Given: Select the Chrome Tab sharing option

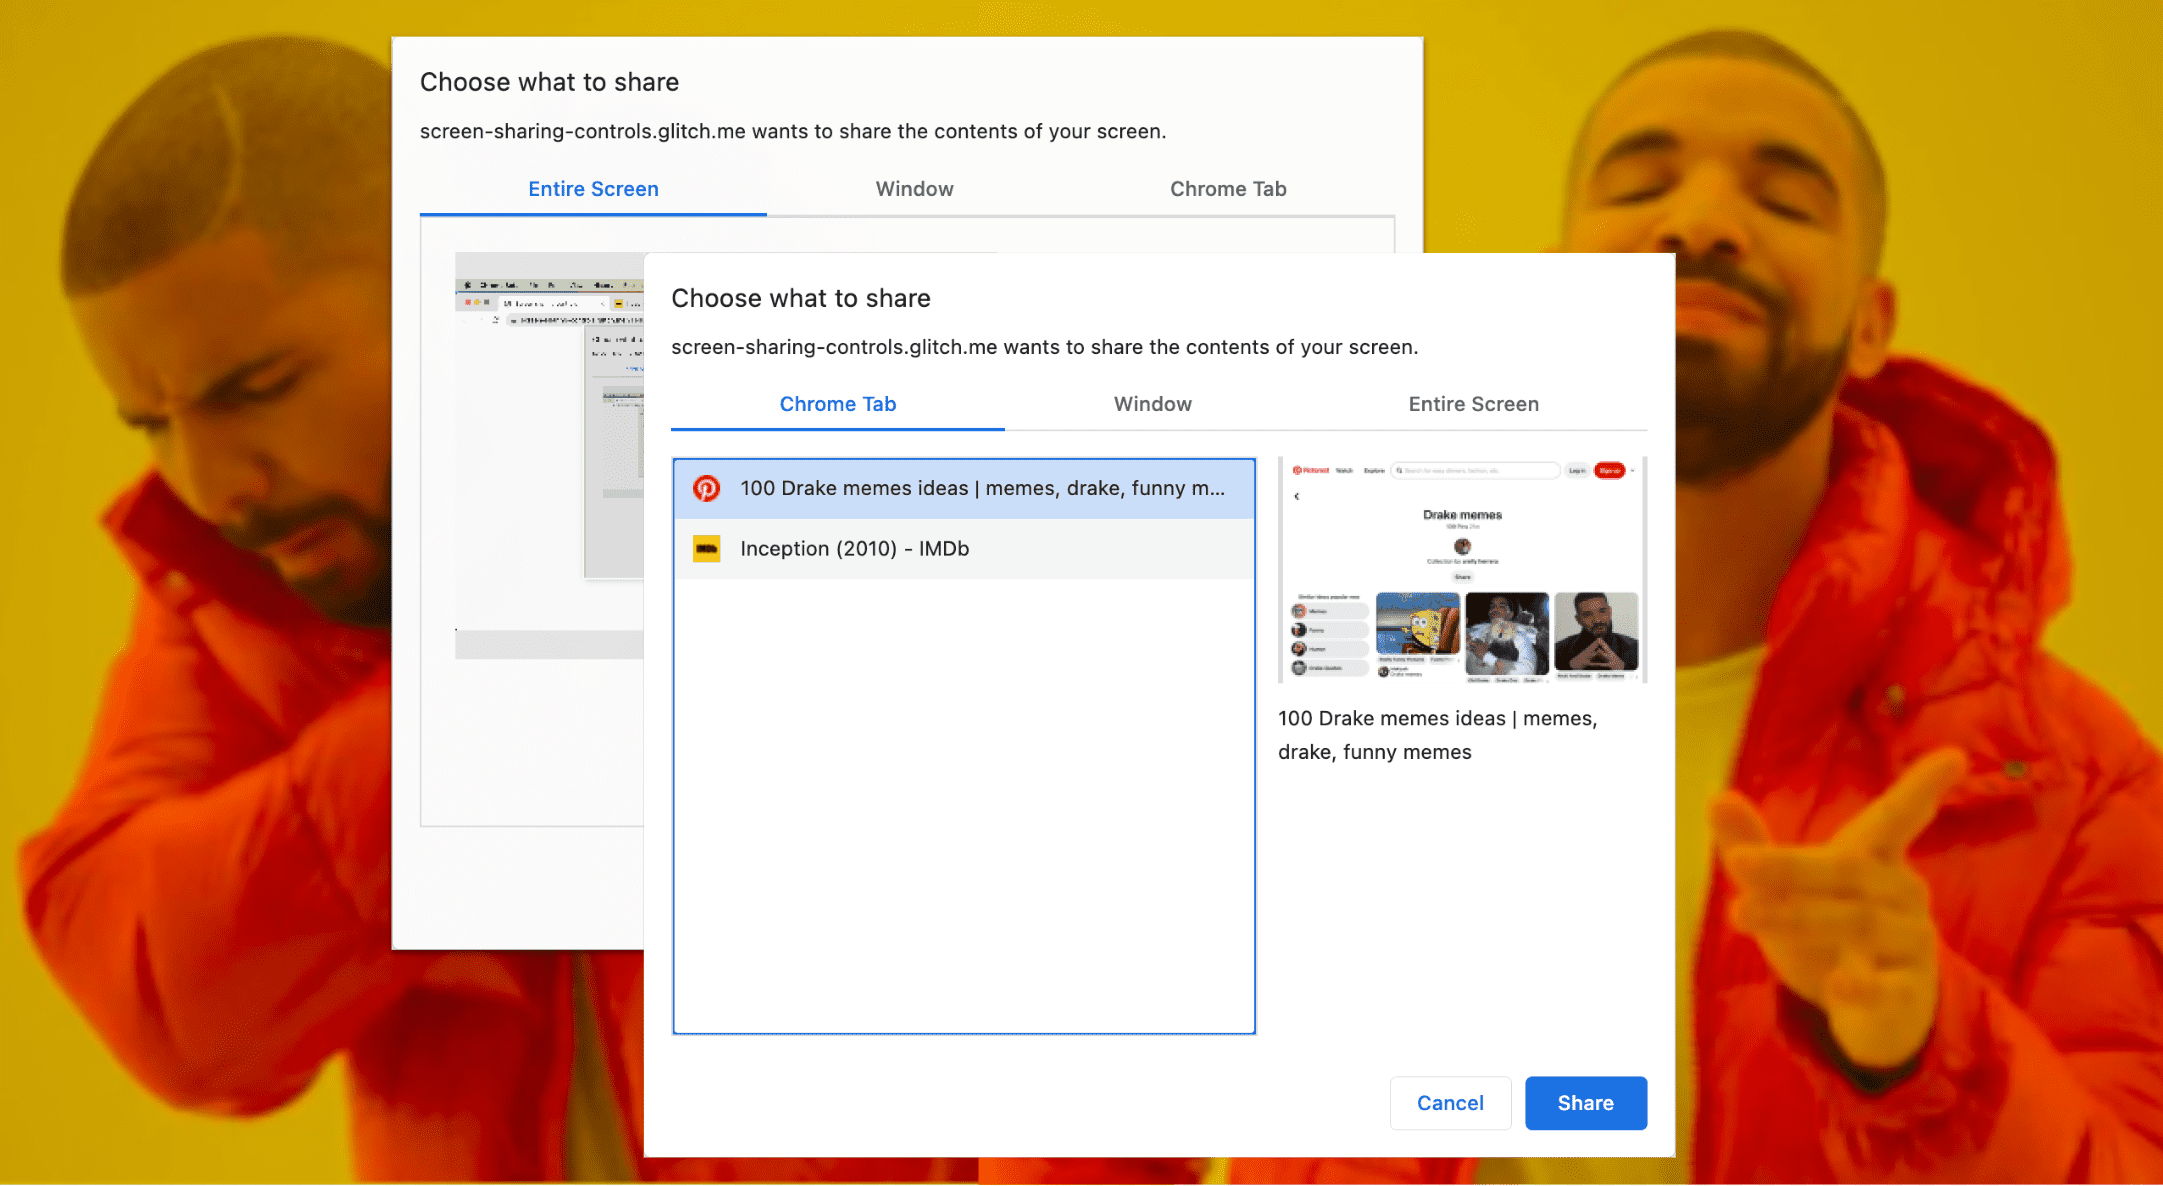Looking at the screenshot, I should tap(837, 405).
